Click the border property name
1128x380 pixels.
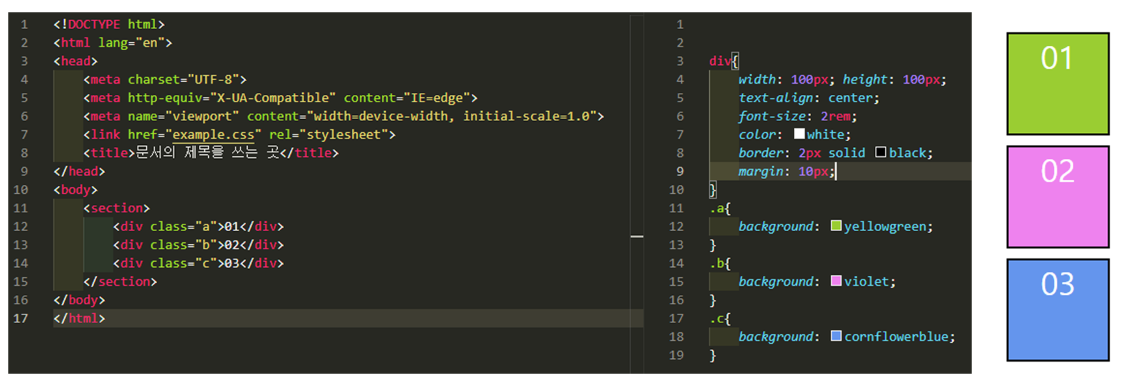click(760, 153)
